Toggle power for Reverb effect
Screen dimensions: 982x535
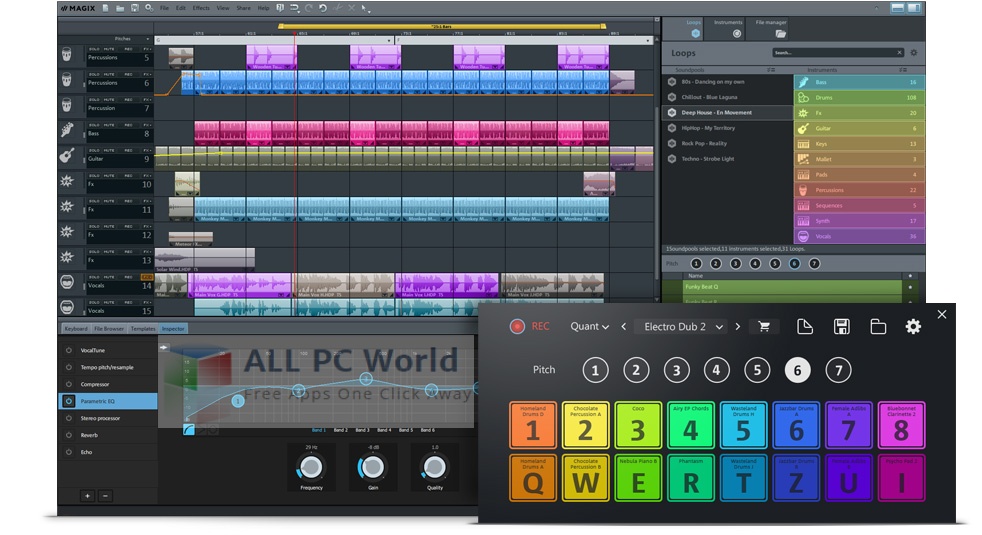coord(69,435)
